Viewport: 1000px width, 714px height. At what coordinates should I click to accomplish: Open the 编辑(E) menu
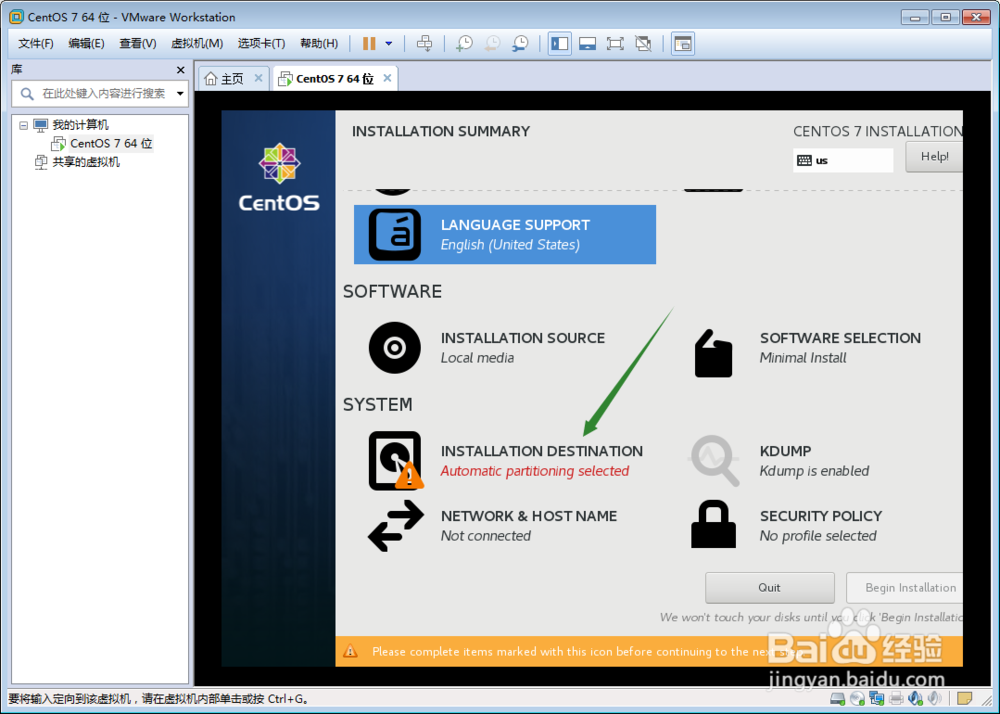(86, 43)
